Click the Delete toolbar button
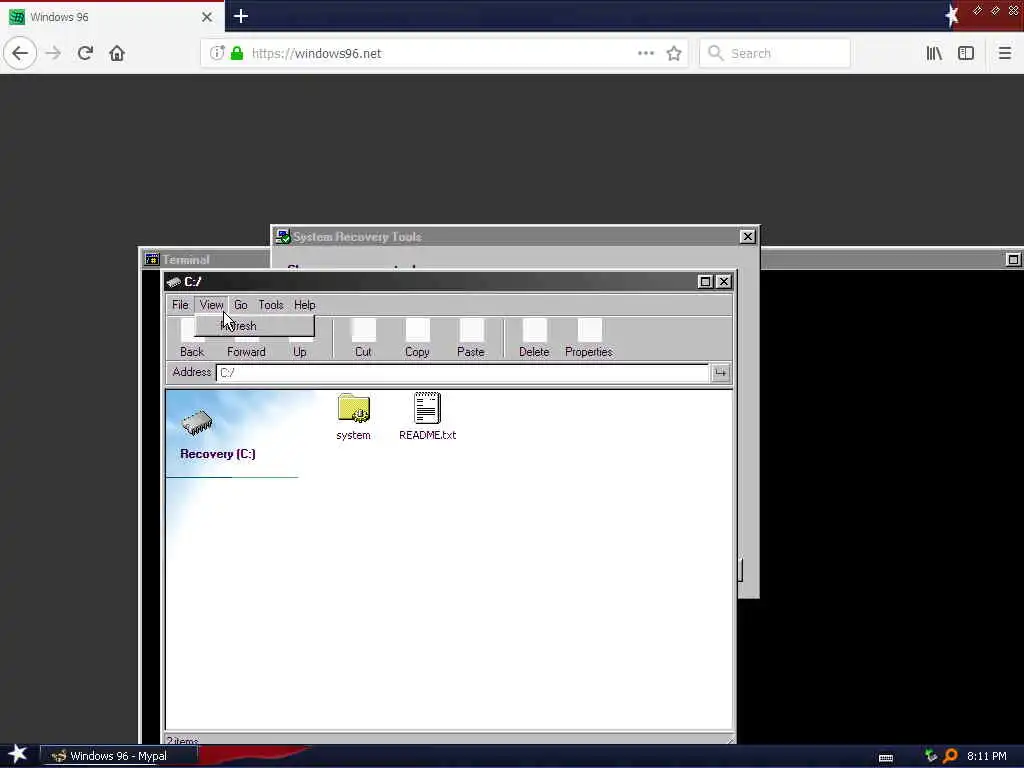This screenshot has height=768, width=1024. [x=534, y=339]
